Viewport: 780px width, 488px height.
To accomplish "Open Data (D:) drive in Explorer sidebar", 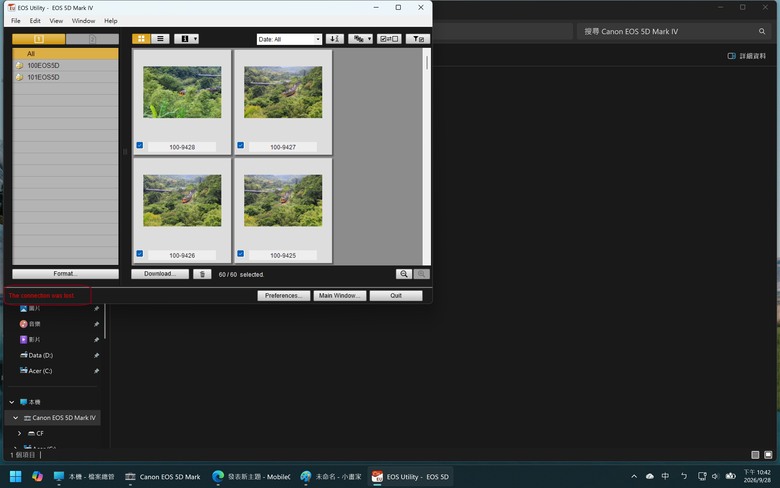I will [x=36, y=355].
